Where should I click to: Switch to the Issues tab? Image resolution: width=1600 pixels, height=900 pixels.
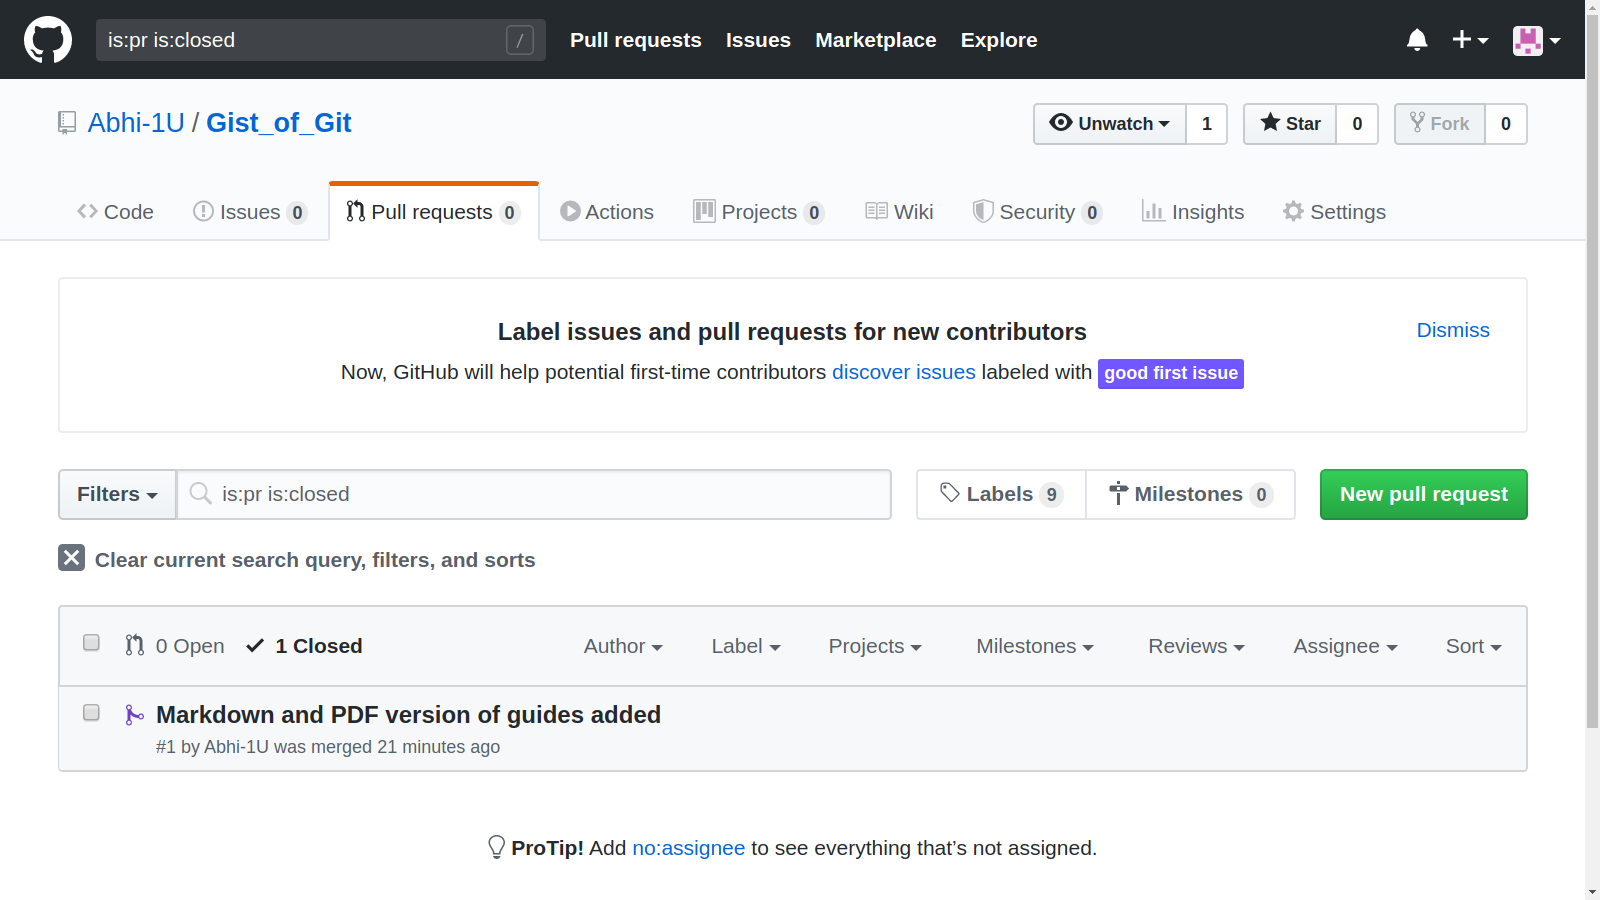pyautogui.click(x=249, y=212)
